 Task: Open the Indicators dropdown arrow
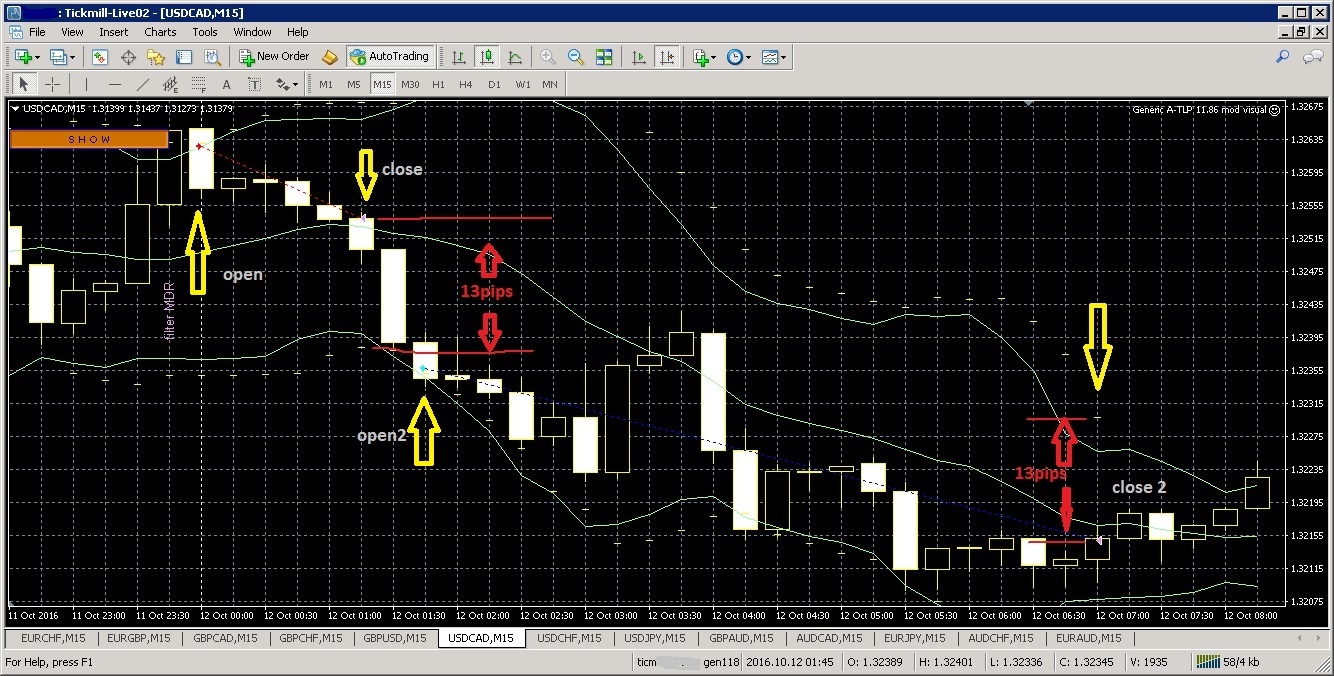pos(715,57)
